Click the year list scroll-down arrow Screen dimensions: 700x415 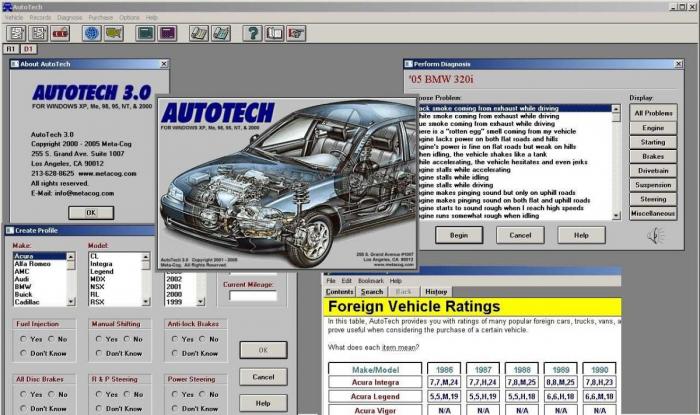point(201,302)
